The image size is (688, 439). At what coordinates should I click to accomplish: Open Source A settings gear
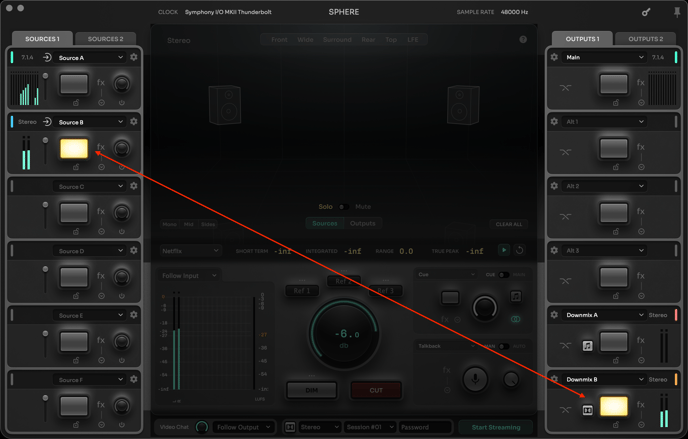(134, 58)
